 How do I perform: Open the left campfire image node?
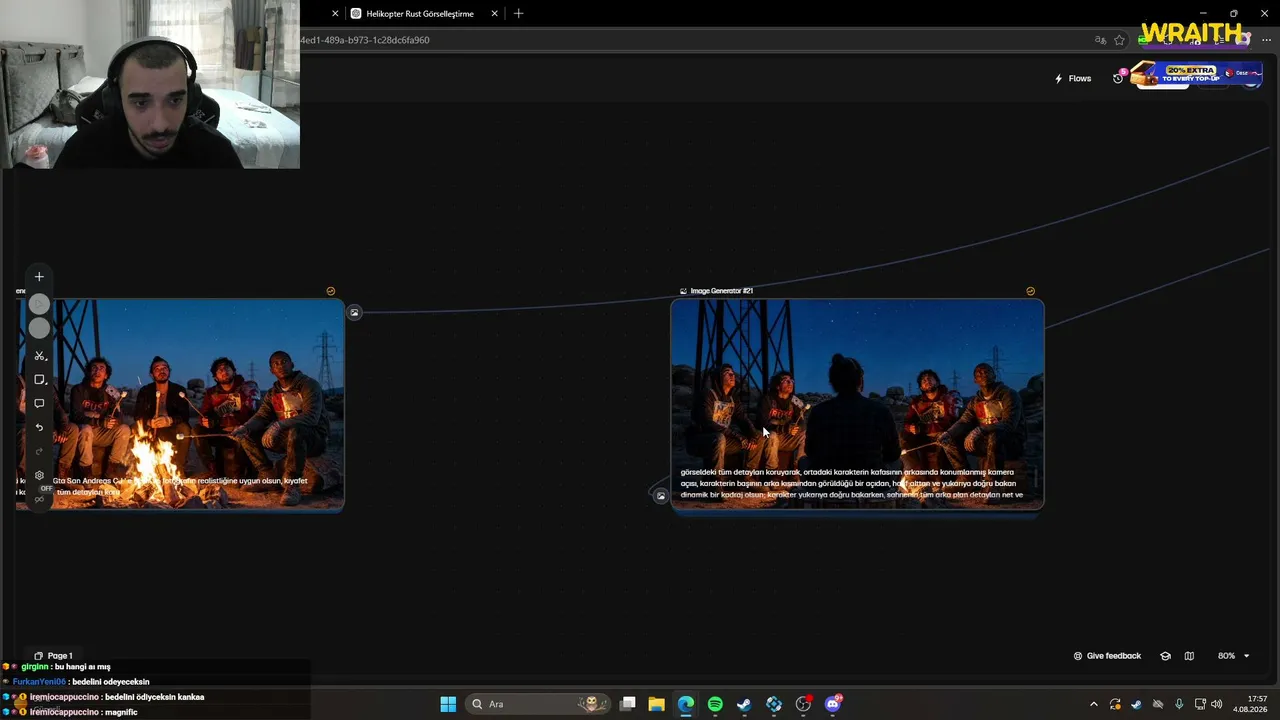180,404
